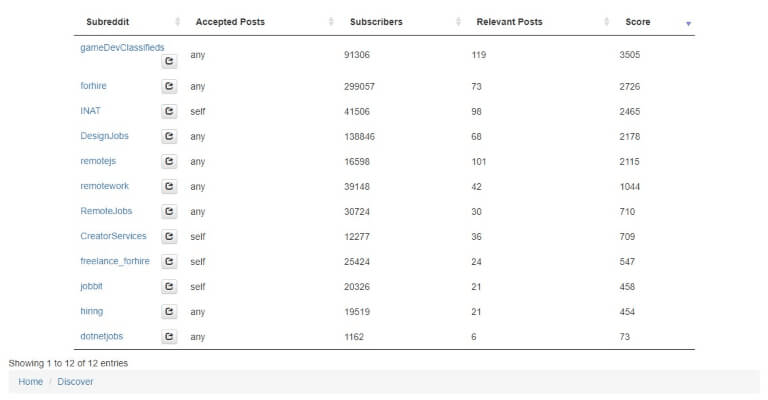
Task: Sort table by Subreddit column
Action: pyautogui.click(x=108, y=22)
